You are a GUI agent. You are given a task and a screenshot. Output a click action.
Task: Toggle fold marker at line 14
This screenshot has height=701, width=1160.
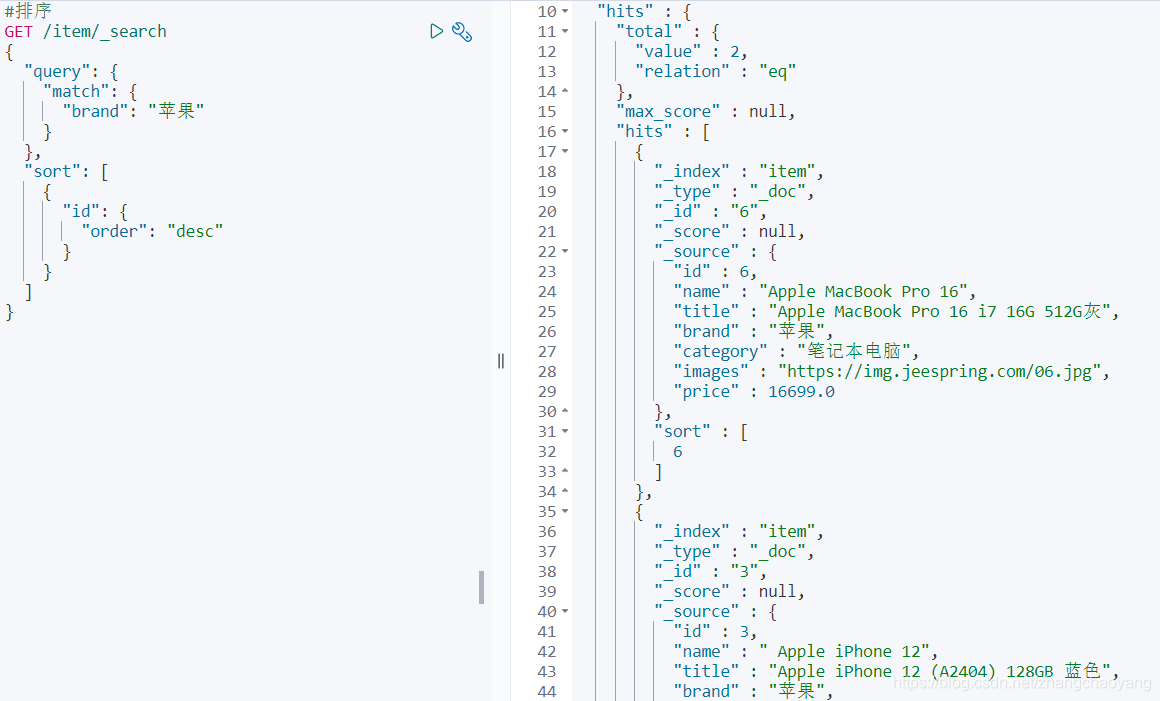tap(565, 91)
